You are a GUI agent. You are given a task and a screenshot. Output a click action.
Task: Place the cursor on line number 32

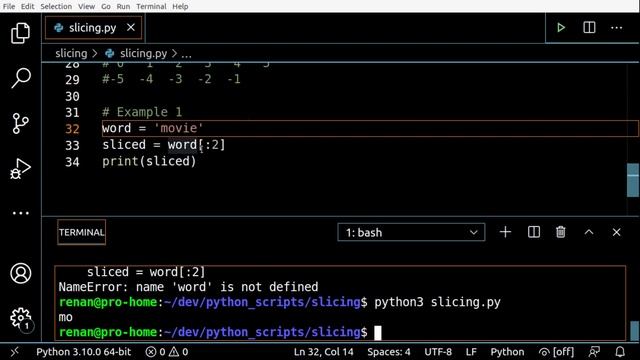72,129
